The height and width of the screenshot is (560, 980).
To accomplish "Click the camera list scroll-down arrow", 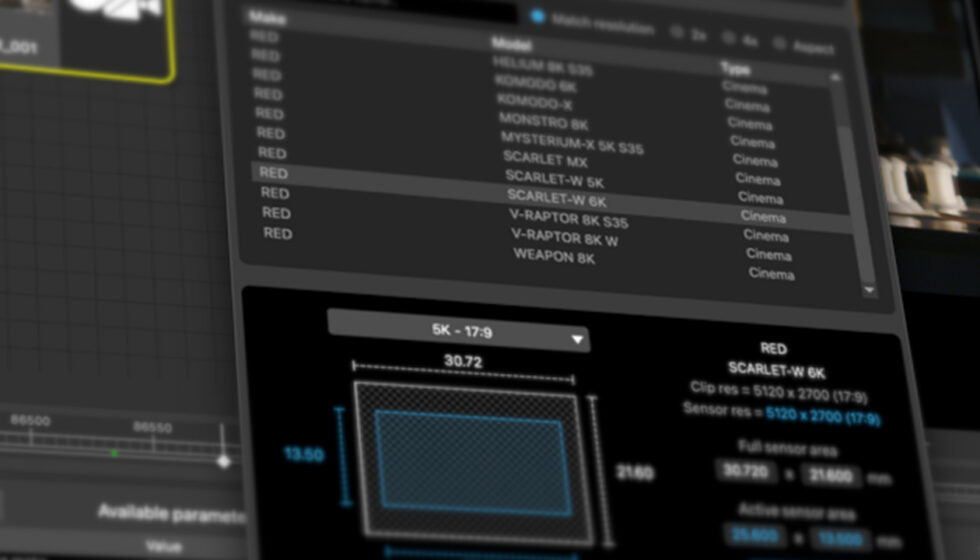I will (x=869, y=290).
